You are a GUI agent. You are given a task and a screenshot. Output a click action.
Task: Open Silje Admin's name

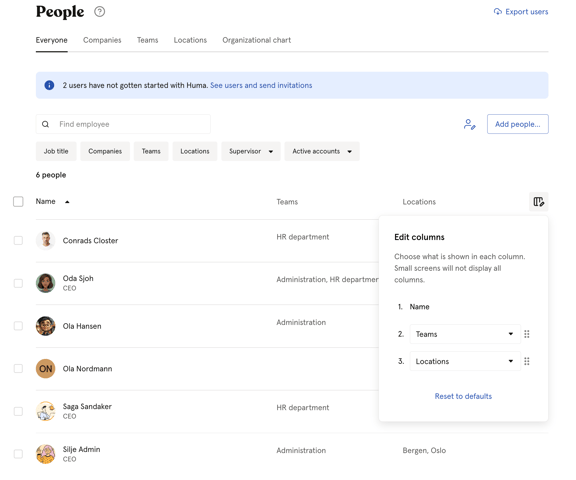[81, 449]
